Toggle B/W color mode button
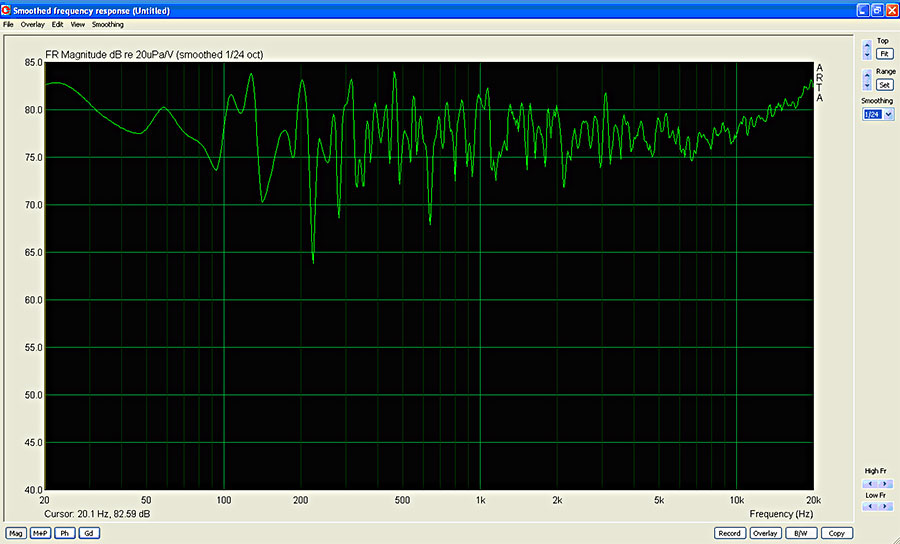Image resolution: width=900 pixels, height=544 pixels. pos(801,533)
